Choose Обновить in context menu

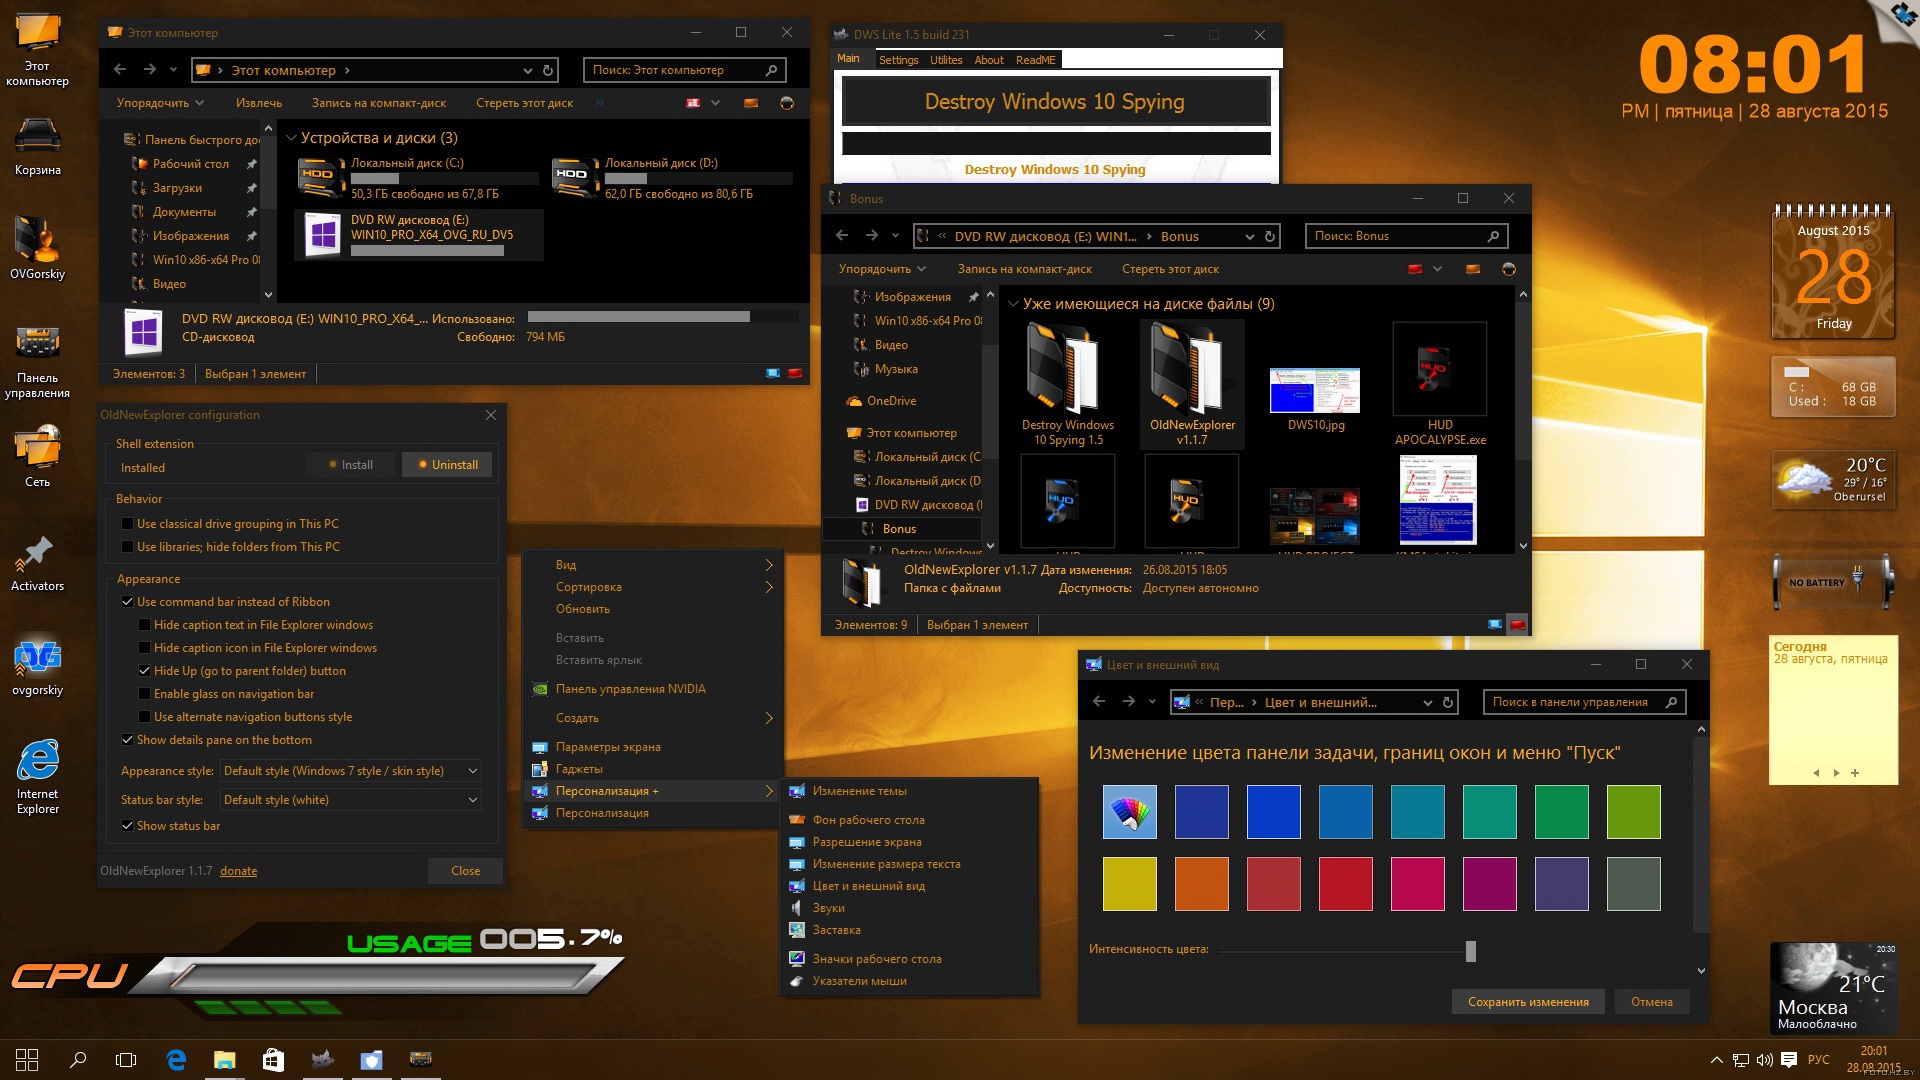pyautogui.click(x=653, y=609)
